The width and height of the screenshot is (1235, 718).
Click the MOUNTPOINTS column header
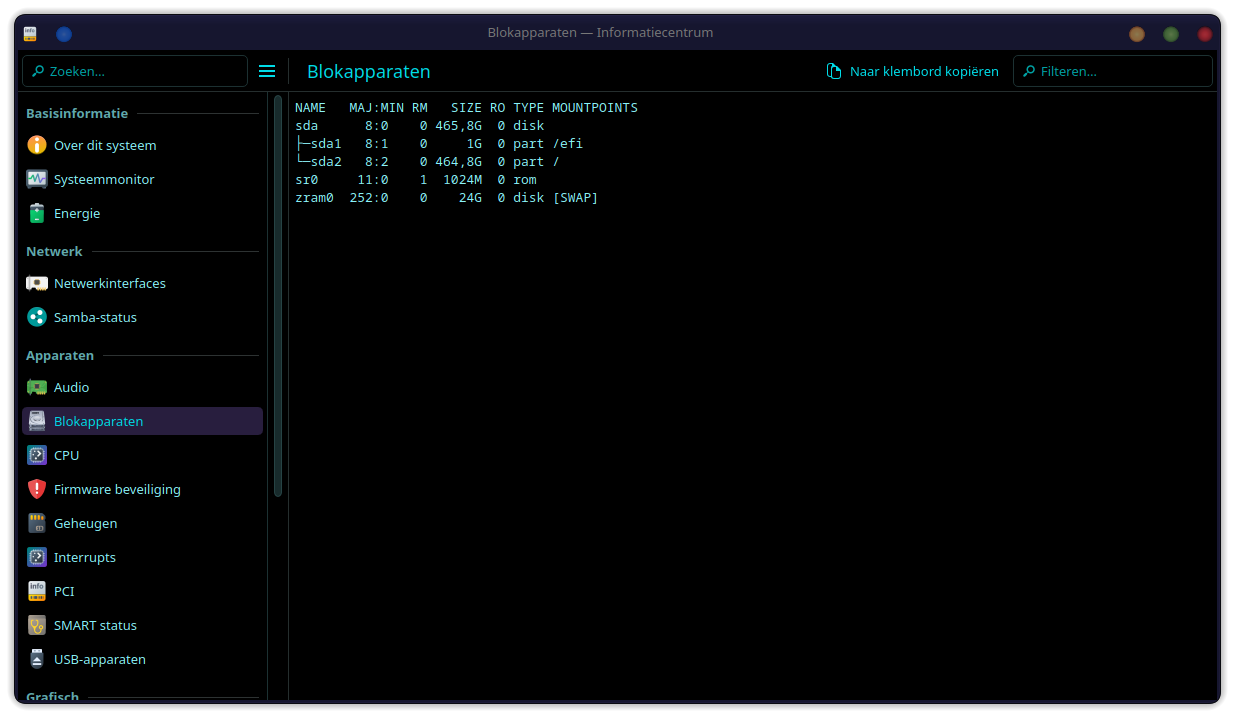coord(595,108)
